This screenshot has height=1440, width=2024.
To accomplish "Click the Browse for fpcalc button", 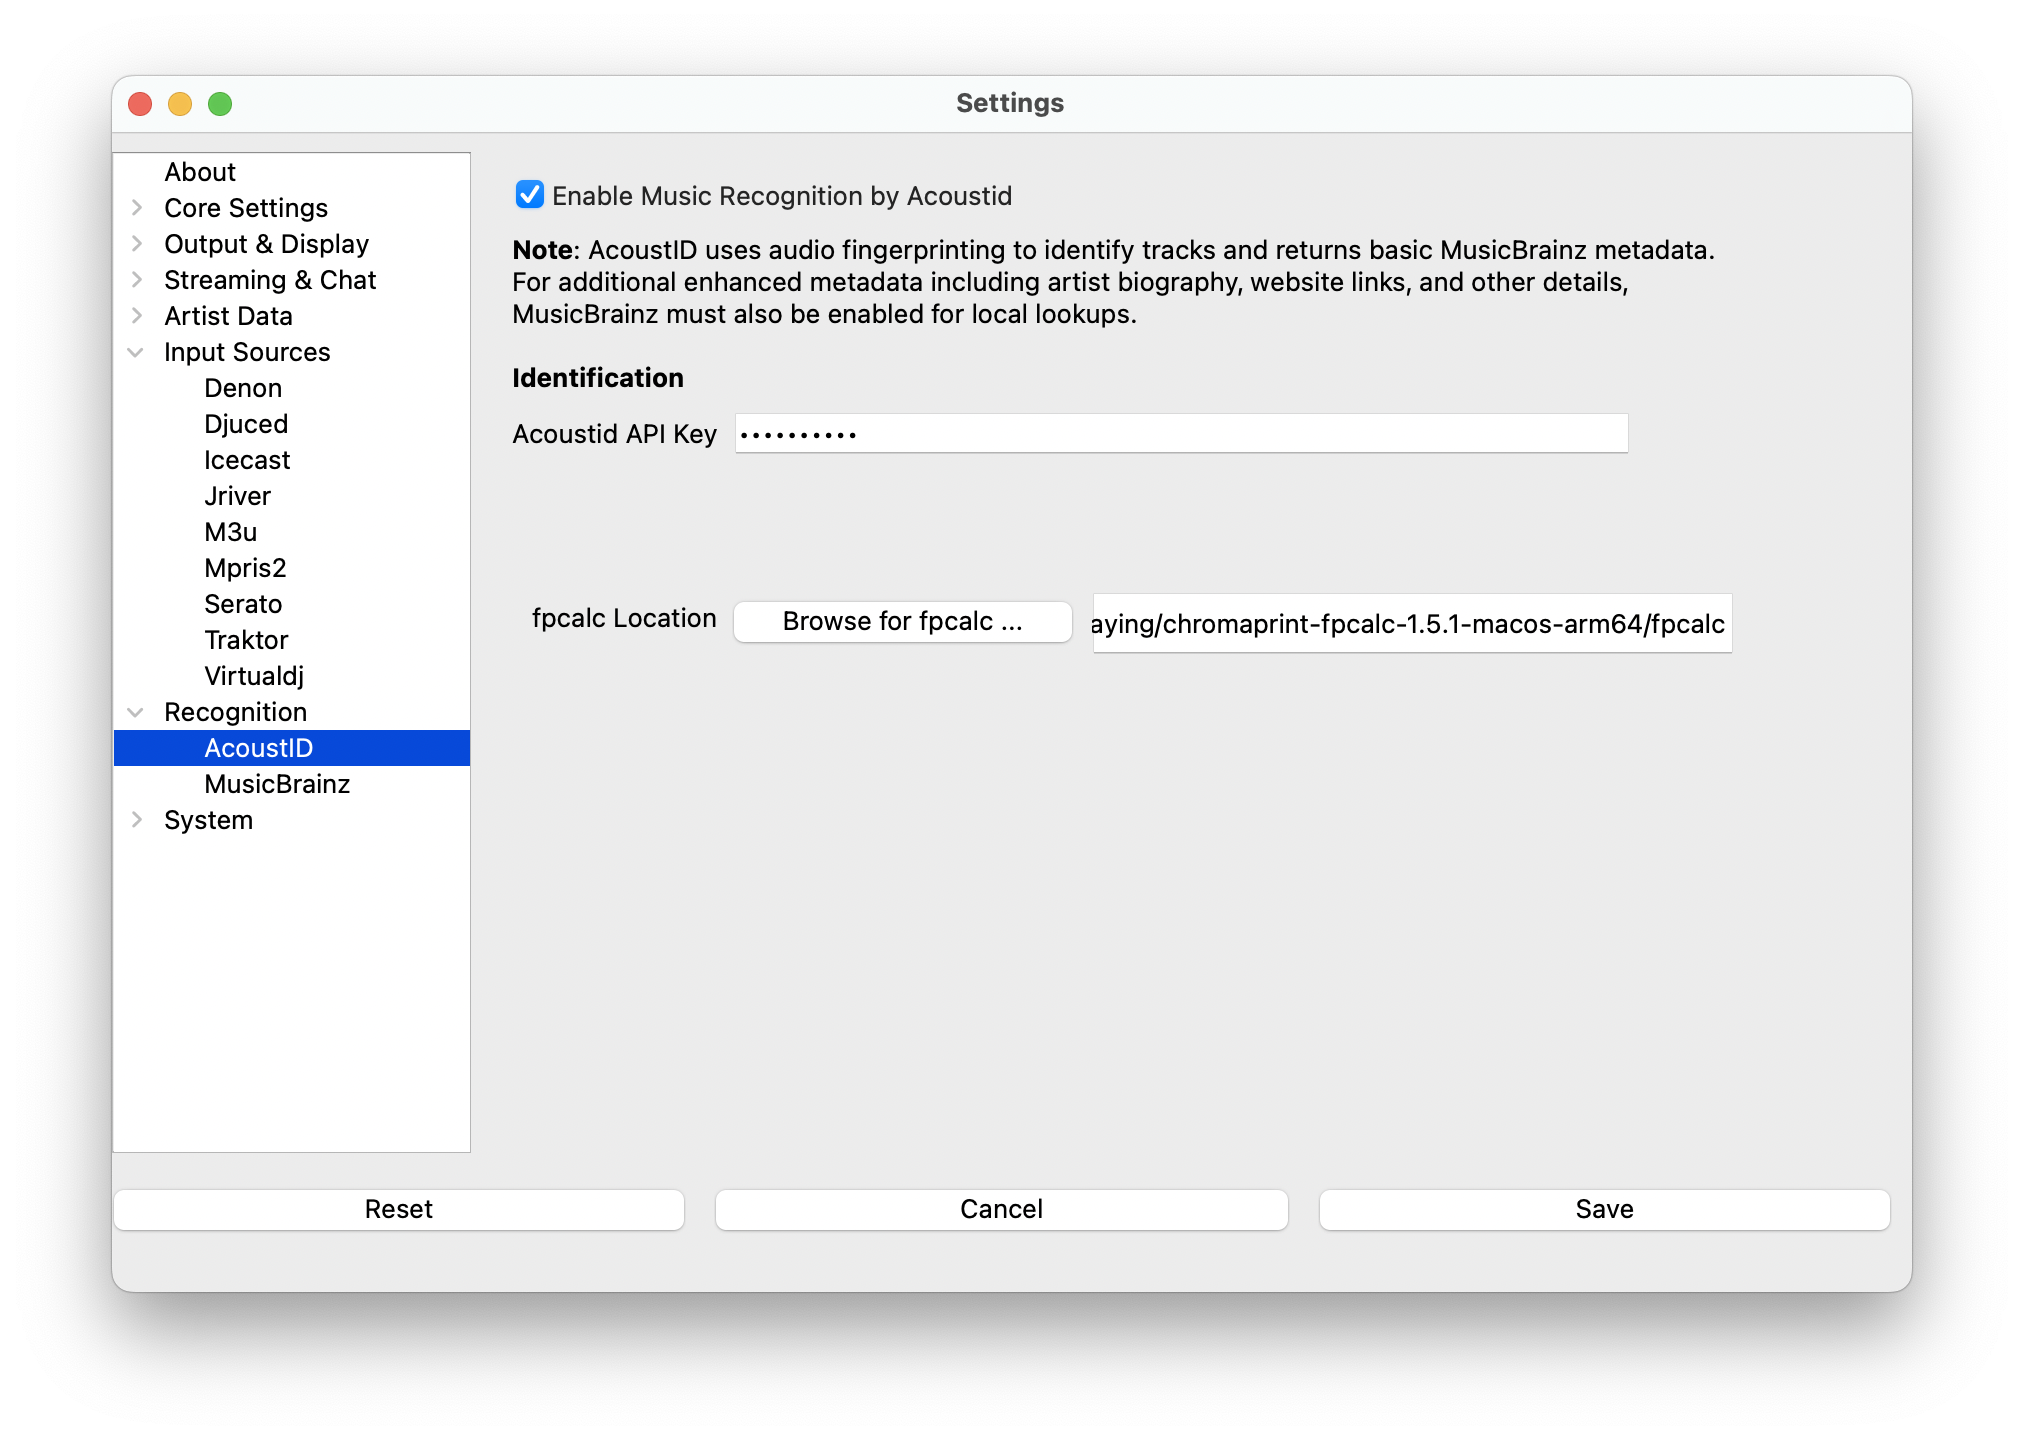I will 902,622.
